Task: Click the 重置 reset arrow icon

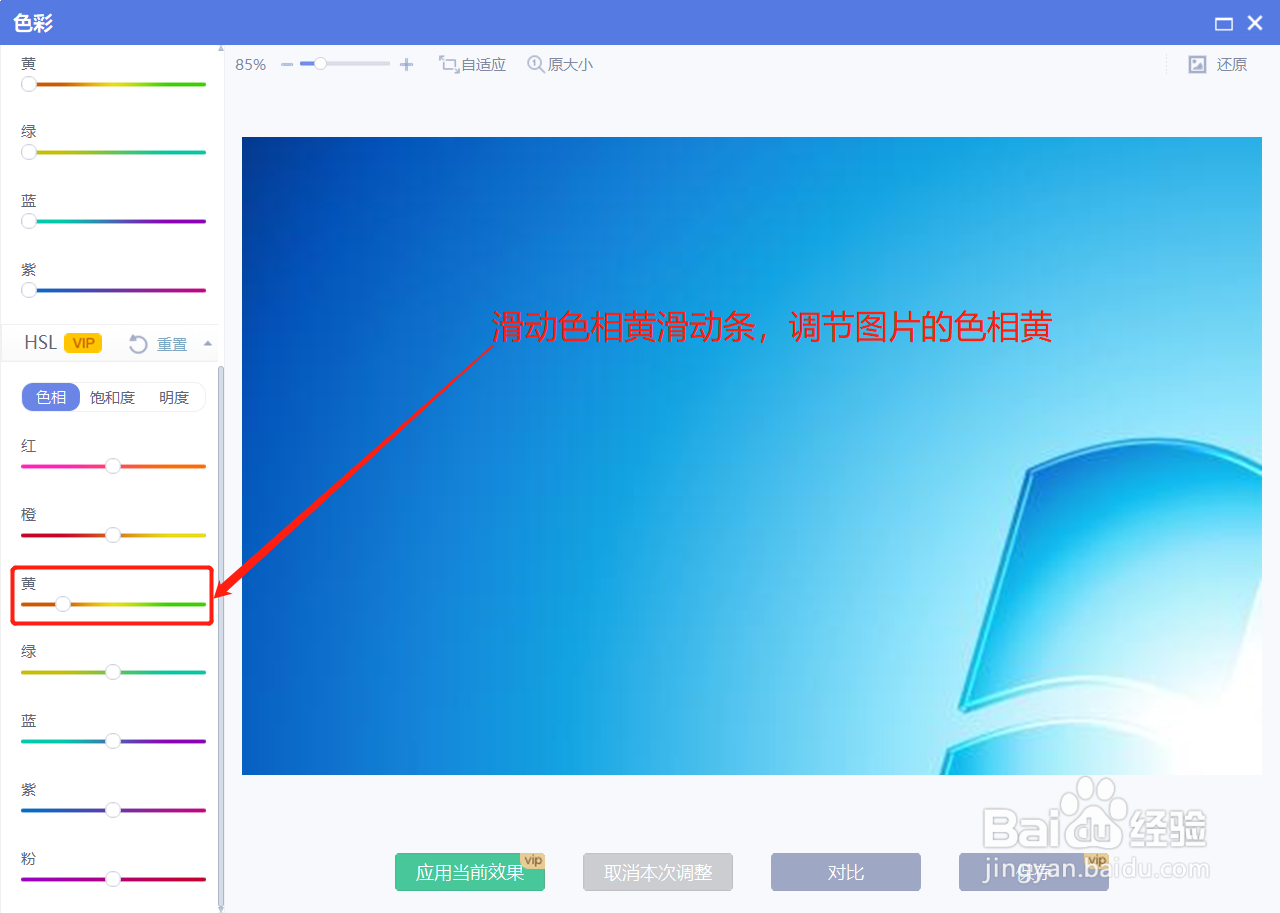Action: (x=139, y=344)
